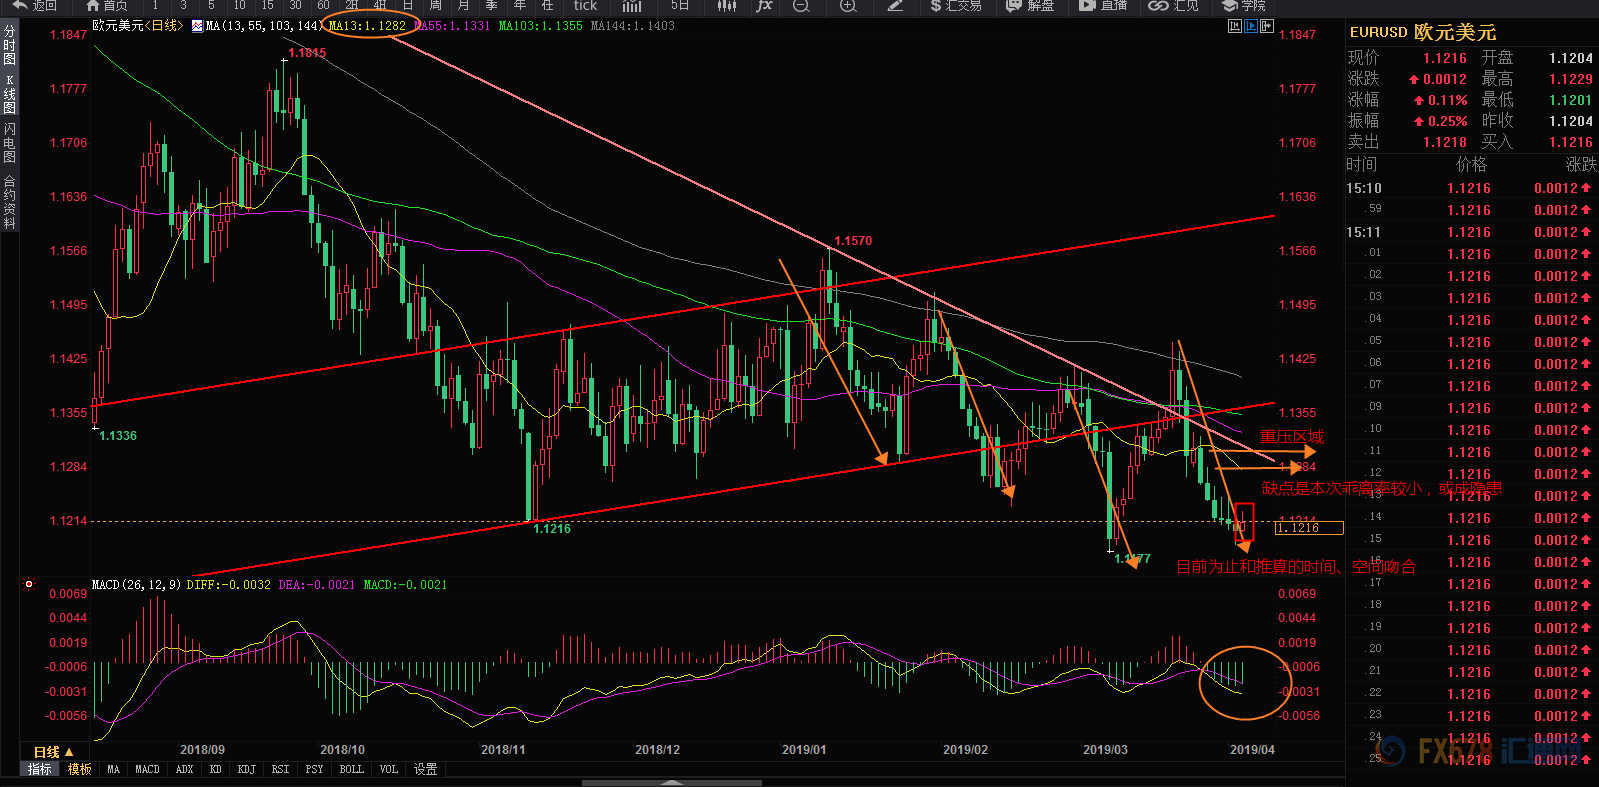Open 学院 academy section

pyautogui.click(x=1244, y=5)
